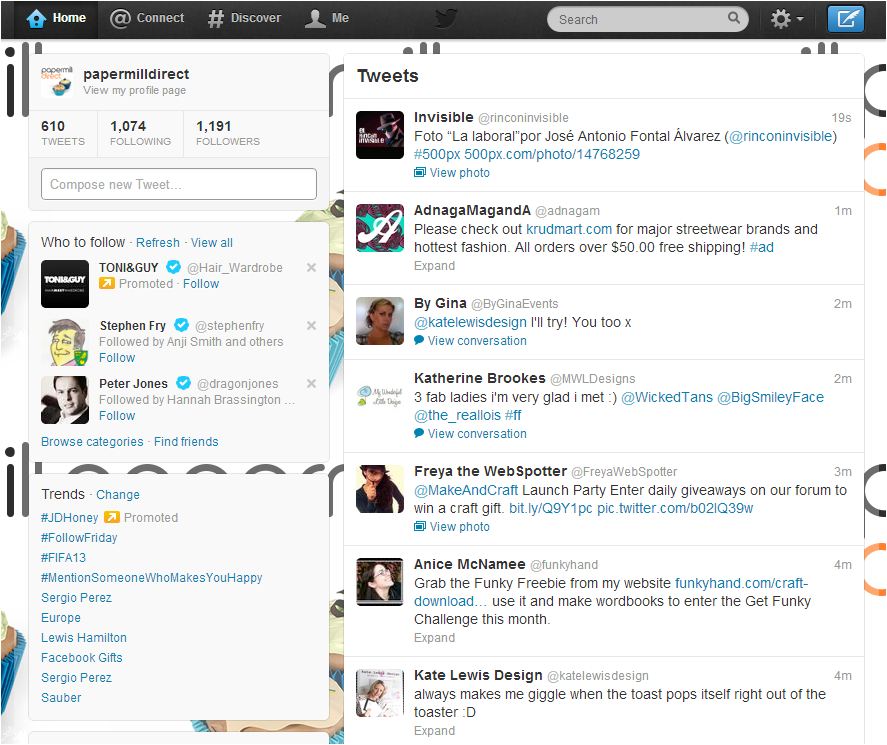Expand Anice McNamee's tweet
This screenshot has height=745, width=887.
434,638
